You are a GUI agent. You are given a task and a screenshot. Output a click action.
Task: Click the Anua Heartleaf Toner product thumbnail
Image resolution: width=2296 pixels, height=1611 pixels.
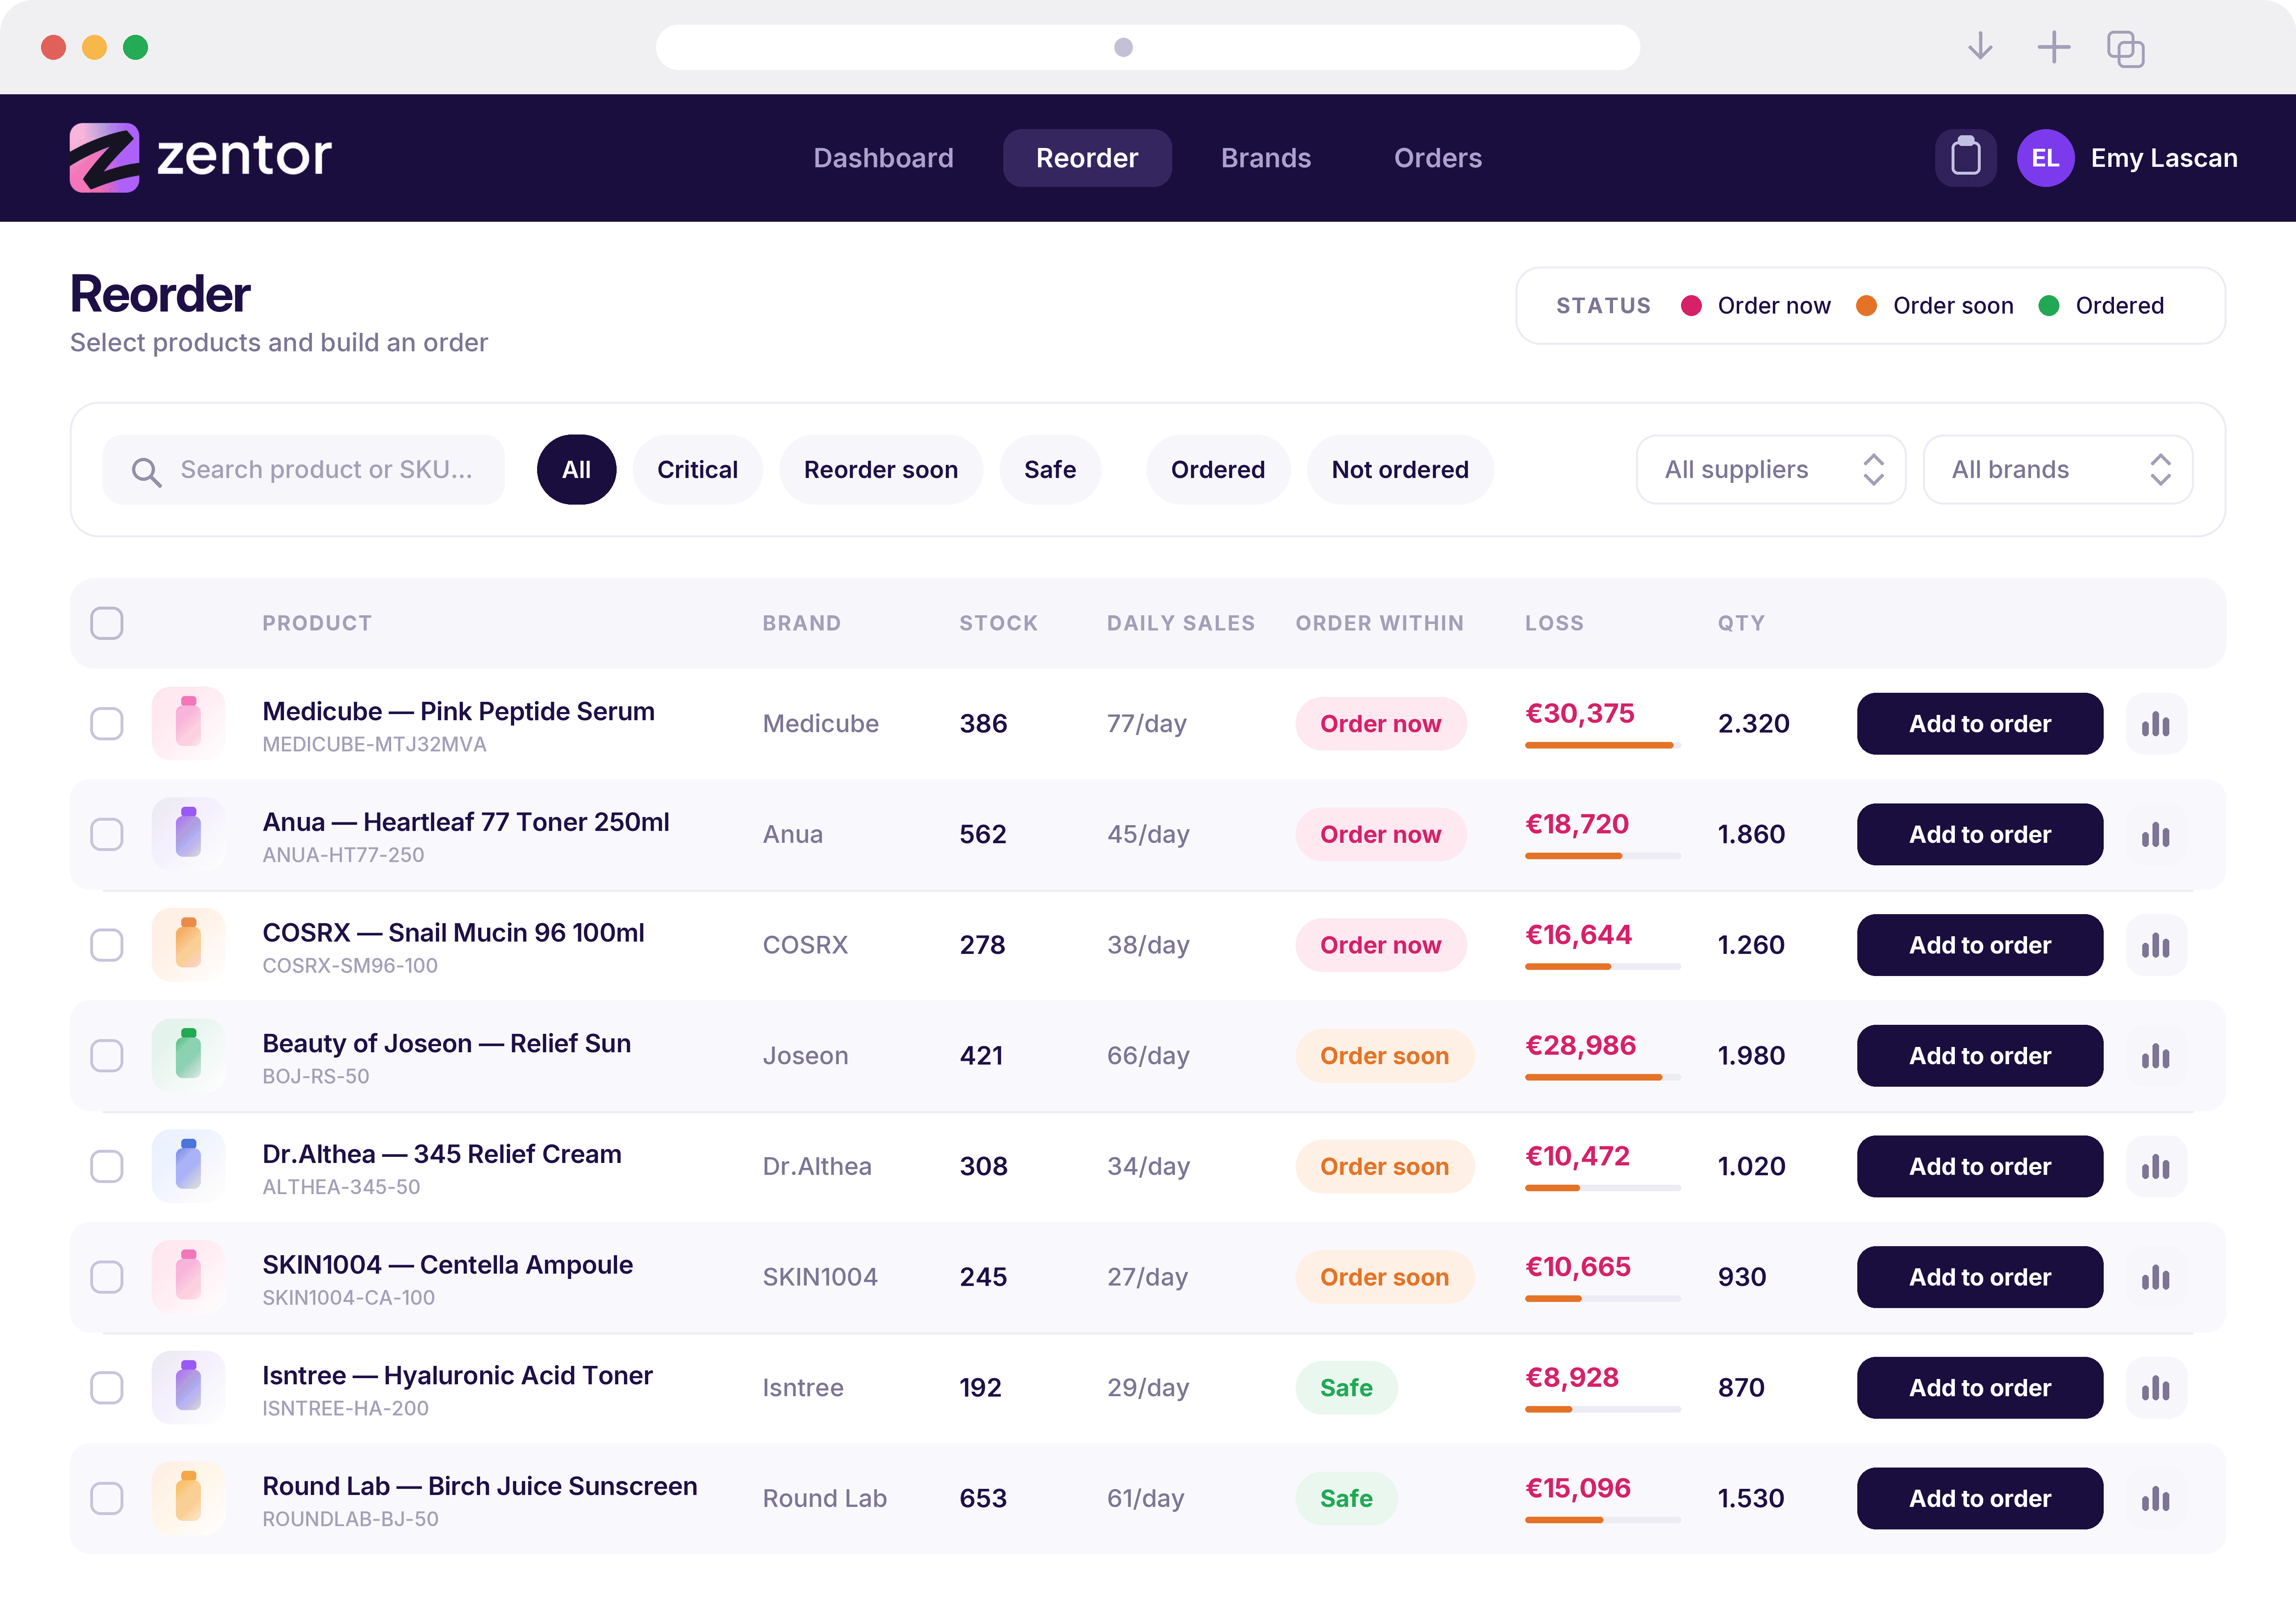(188, 834)
